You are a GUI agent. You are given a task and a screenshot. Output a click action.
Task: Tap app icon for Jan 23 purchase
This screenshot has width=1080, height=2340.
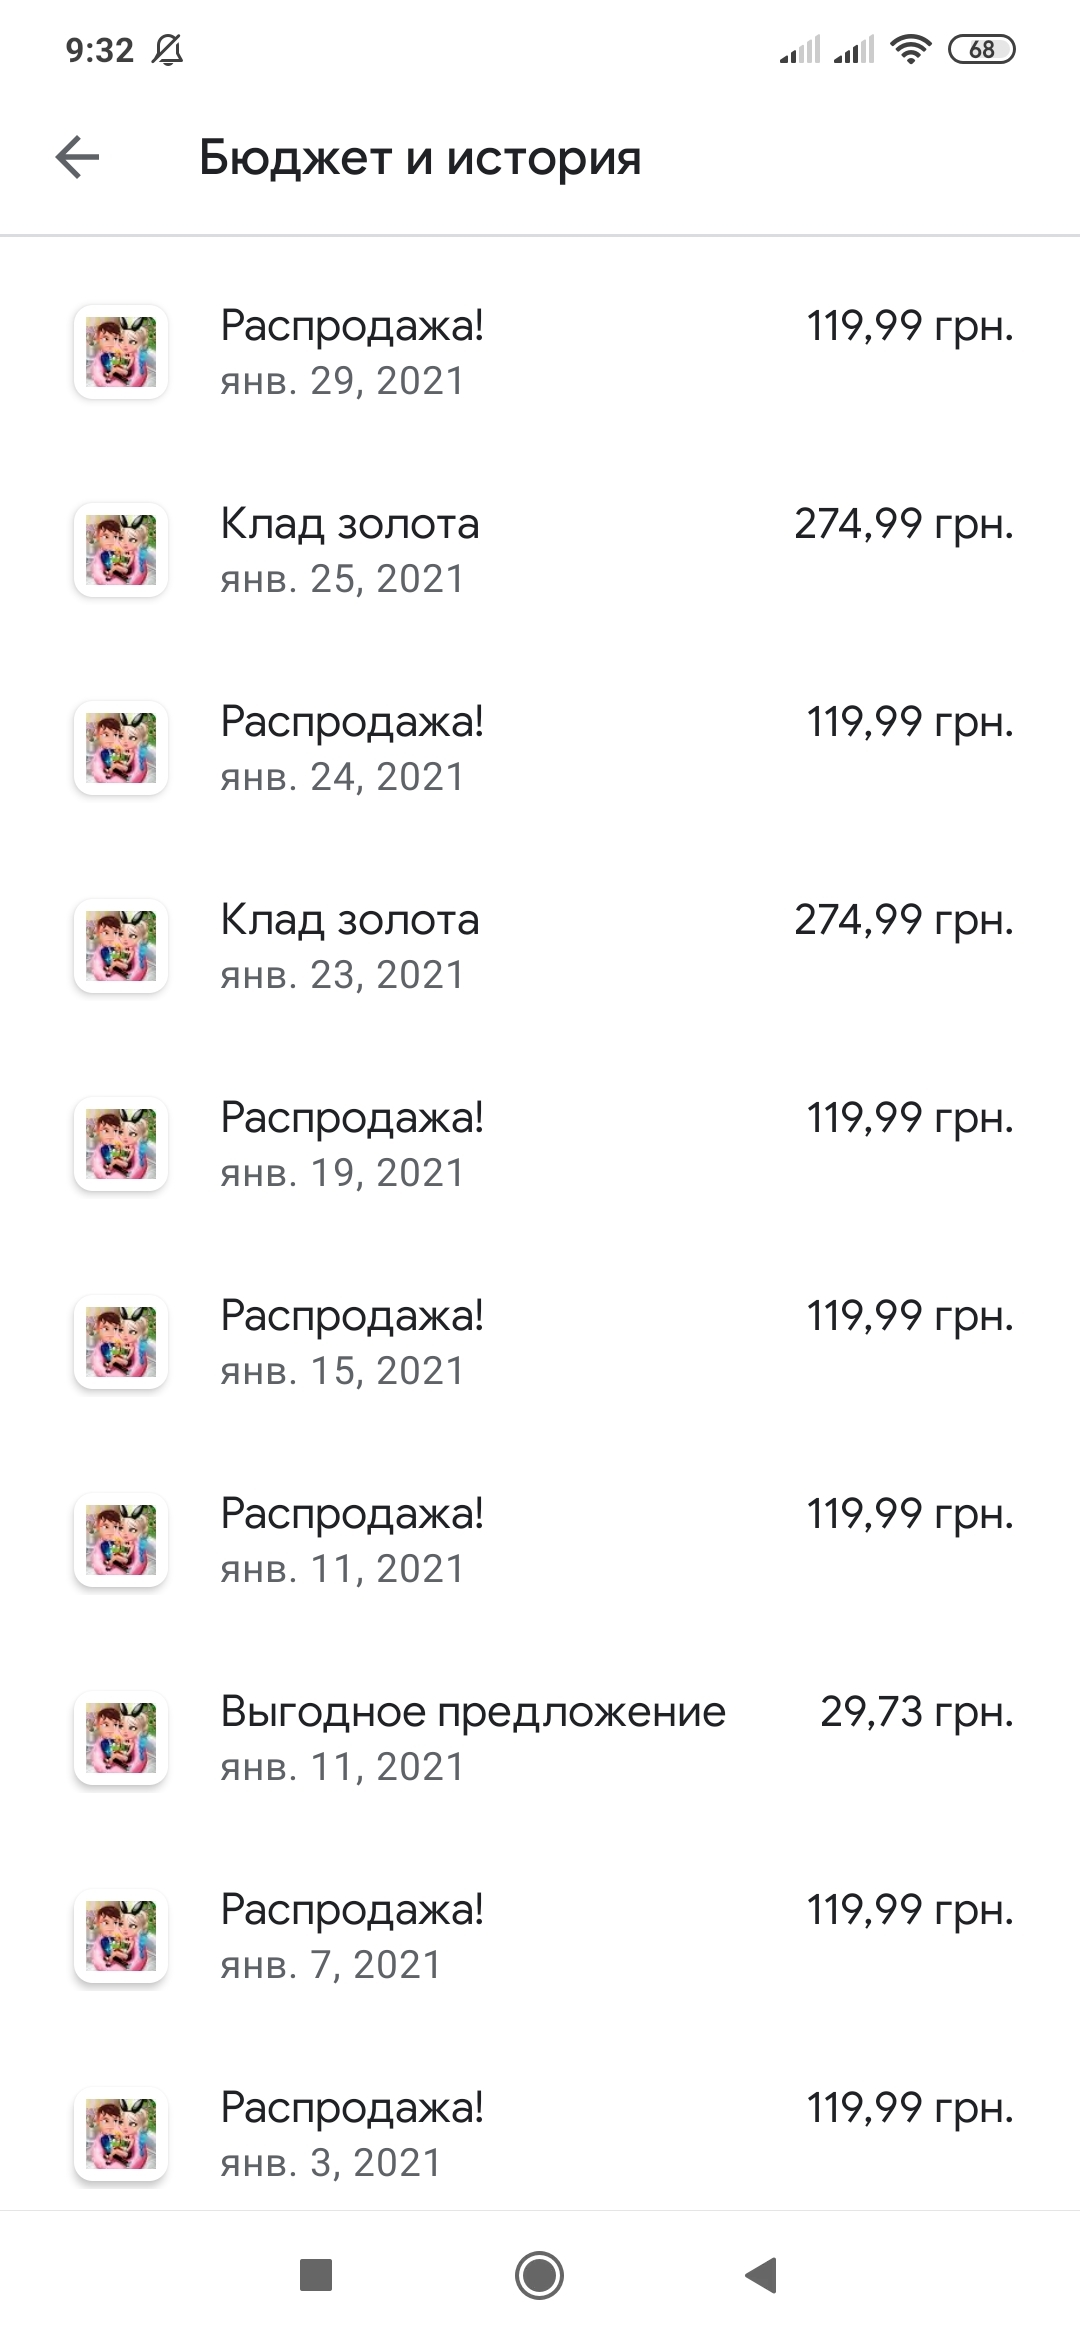pos(121,946)
